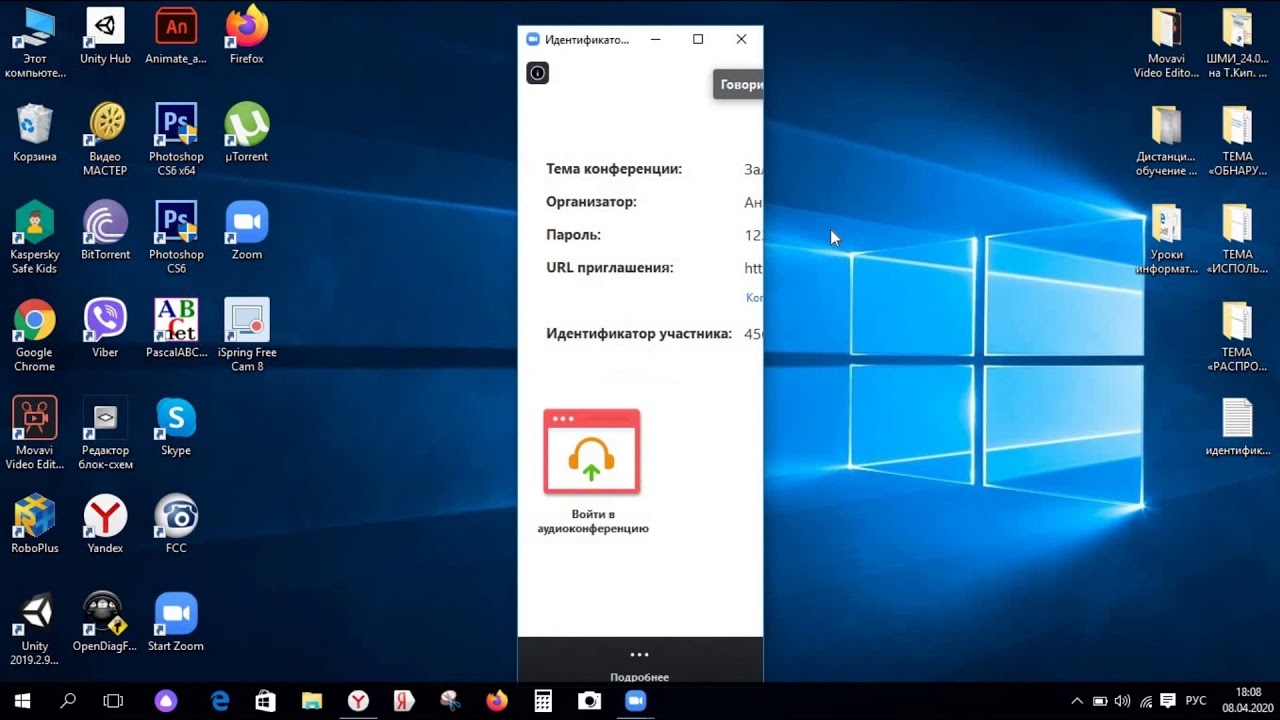
Task: Open the Windows Start menu
Action: [22, 701]
